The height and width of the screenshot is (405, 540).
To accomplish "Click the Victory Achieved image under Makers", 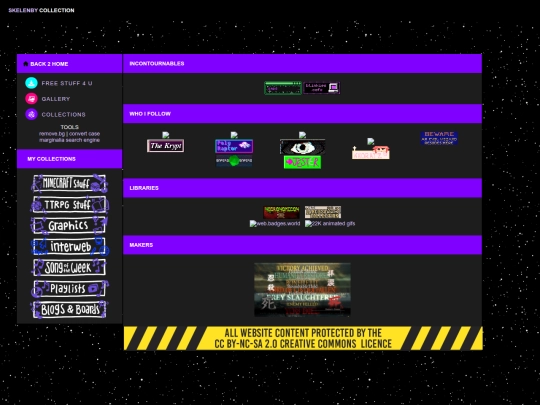I will [x=302, y=290].
